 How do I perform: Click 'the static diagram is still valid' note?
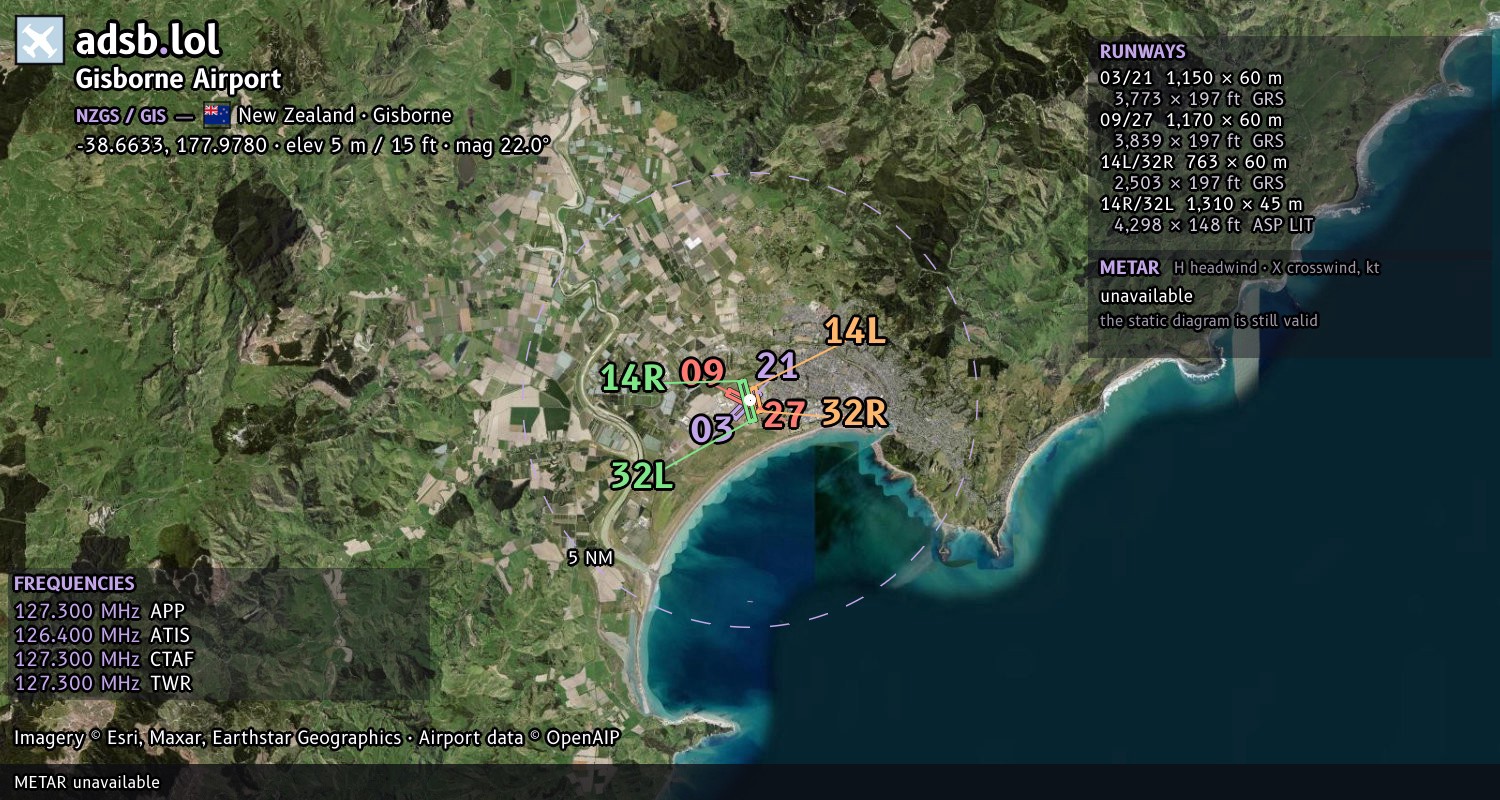[1208, 321]
